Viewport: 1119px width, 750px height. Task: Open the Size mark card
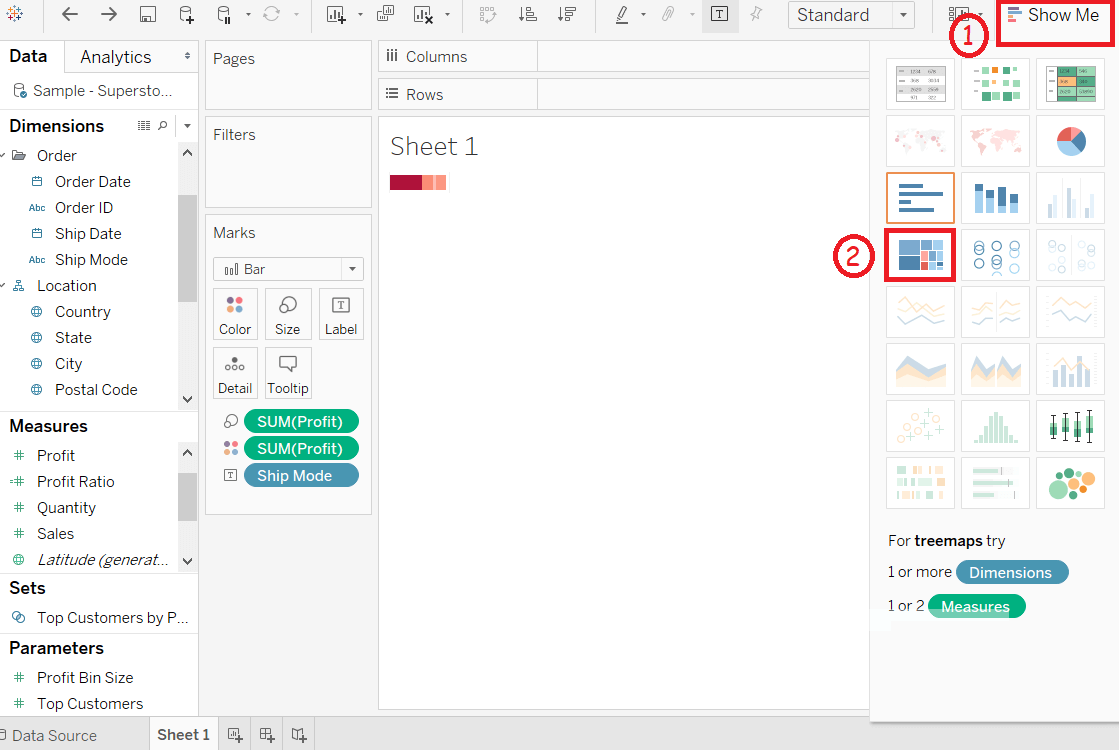[288, 315]
